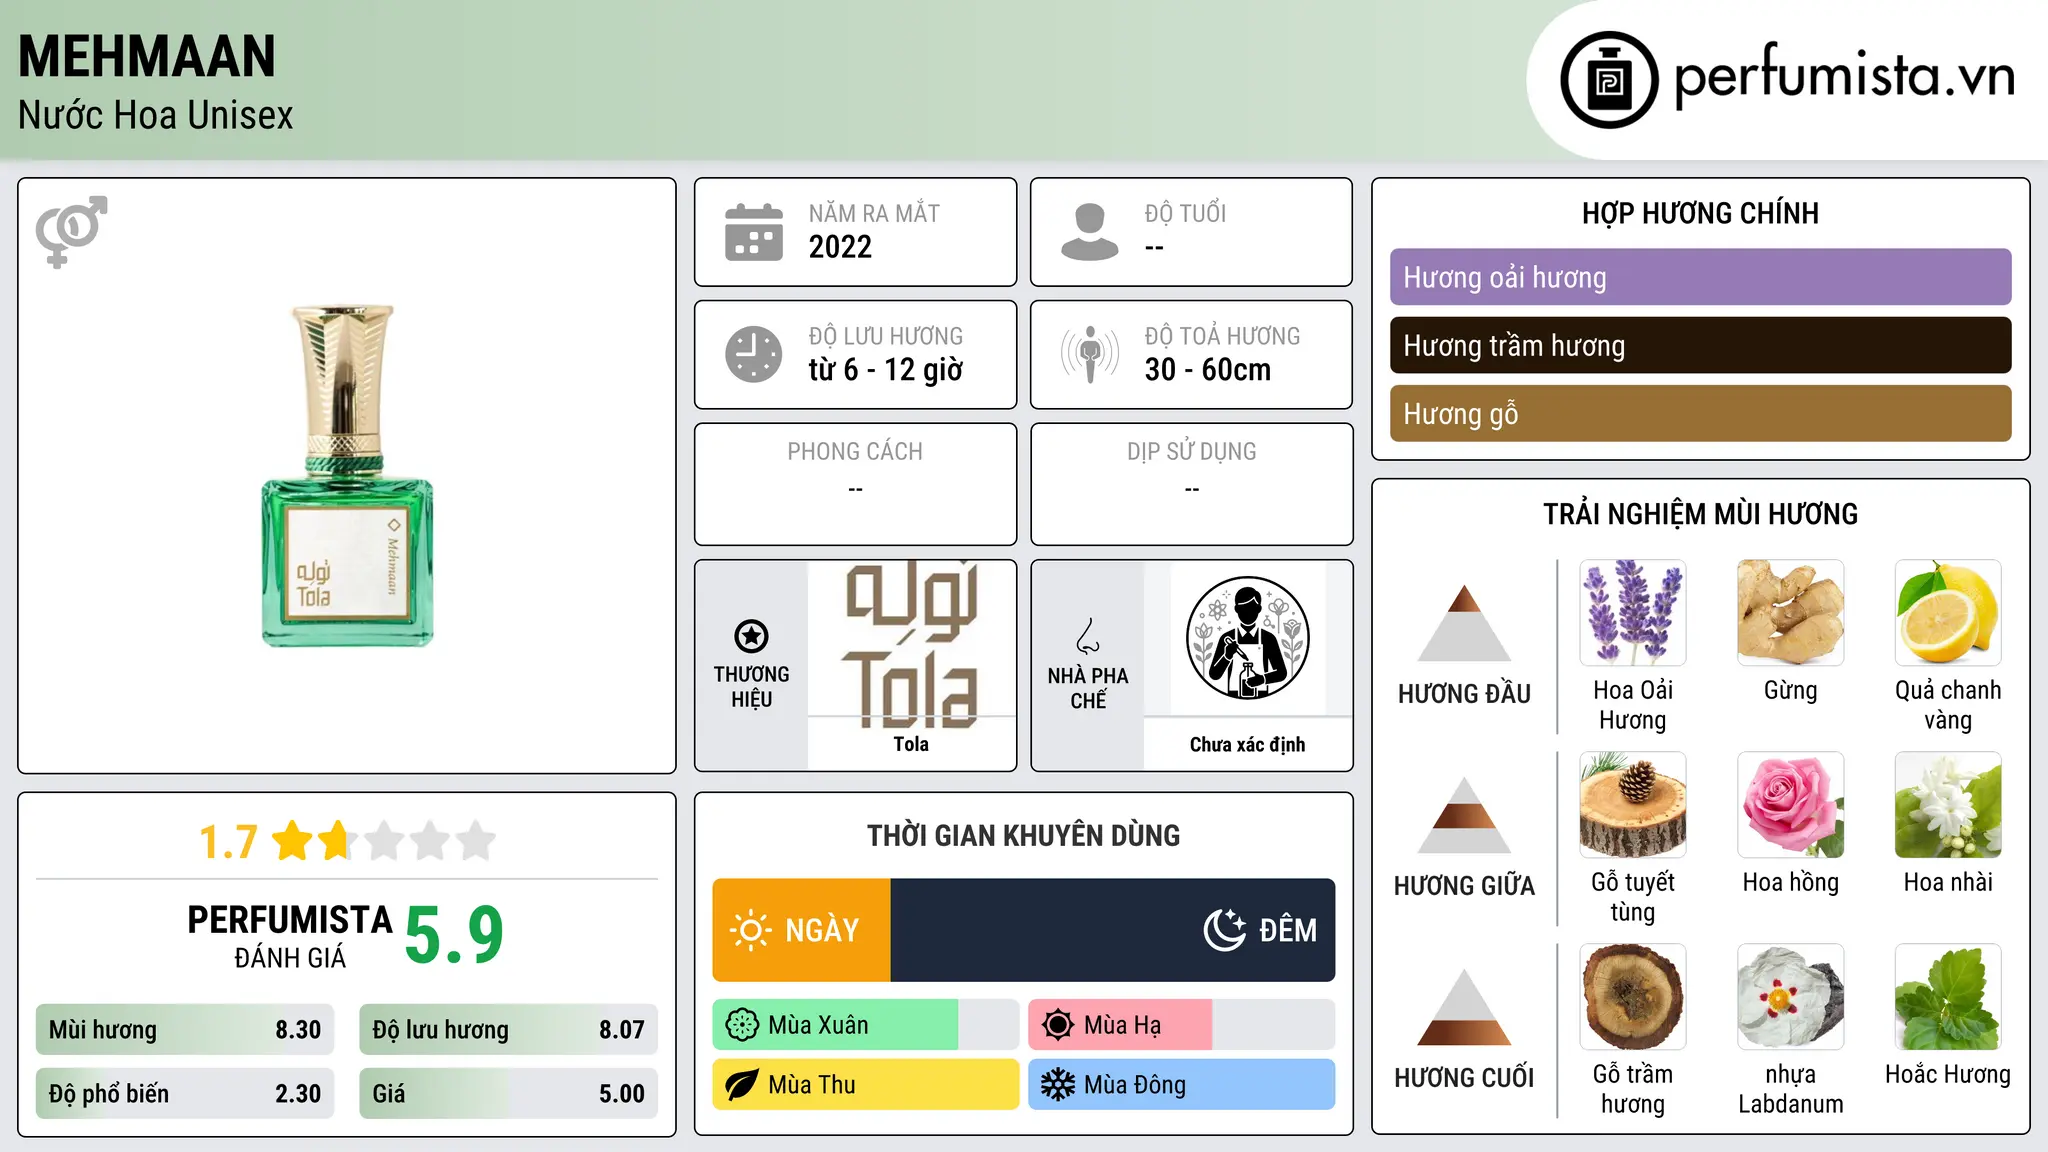Click the purple Hương oải hương accord bar
Image resolution: width=2048 pixels, height=1152 pixels.
click(1700, 277)
